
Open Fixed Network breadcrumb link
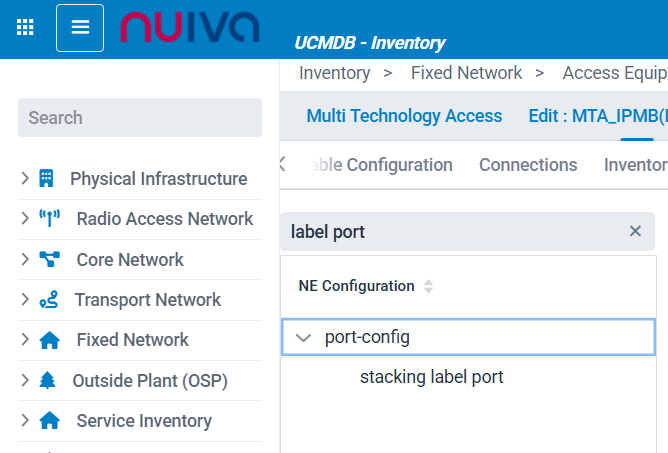[466, 73]
